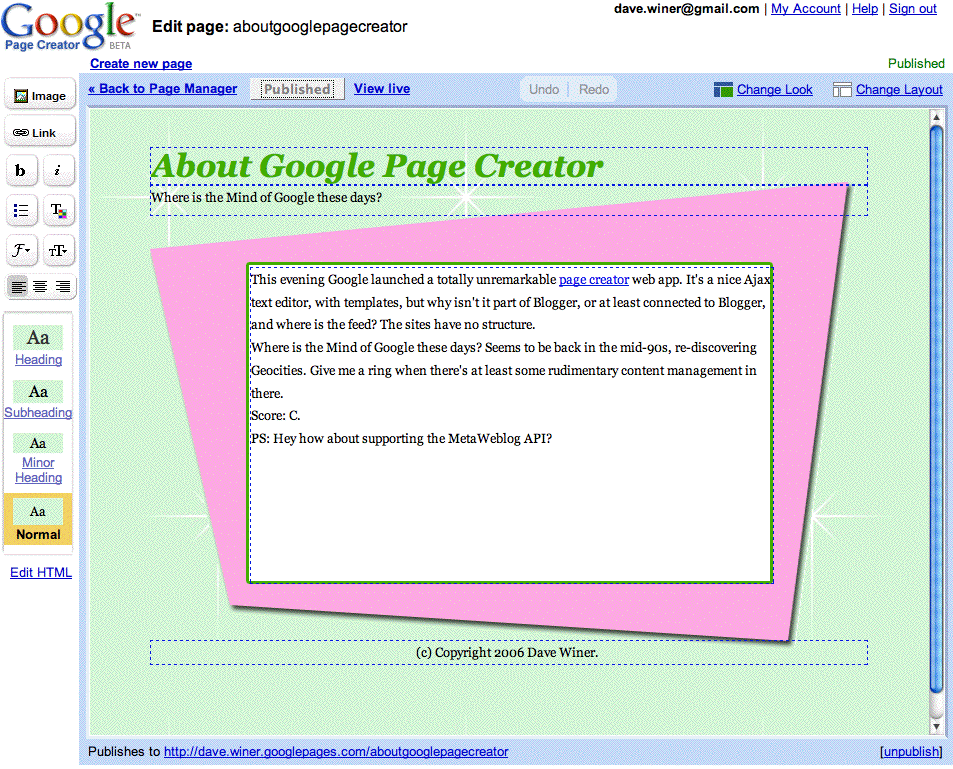This screenshot has height=769, width=953.
Task: Click Create new page link
Action: click(x=141, y=63)
